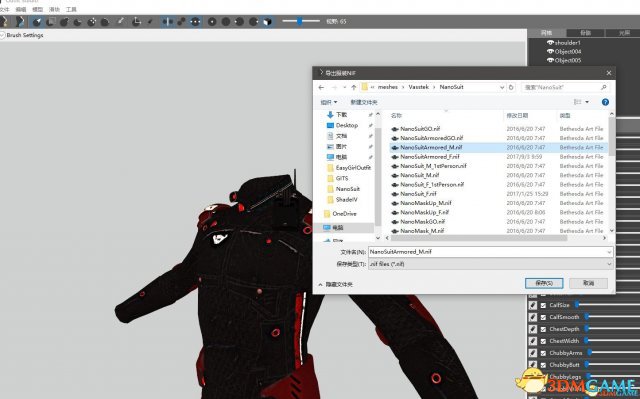This screenshot has height=399, width=640.
Task: Open the 组织 dropdown menu
Action: [x=329, y=102]
